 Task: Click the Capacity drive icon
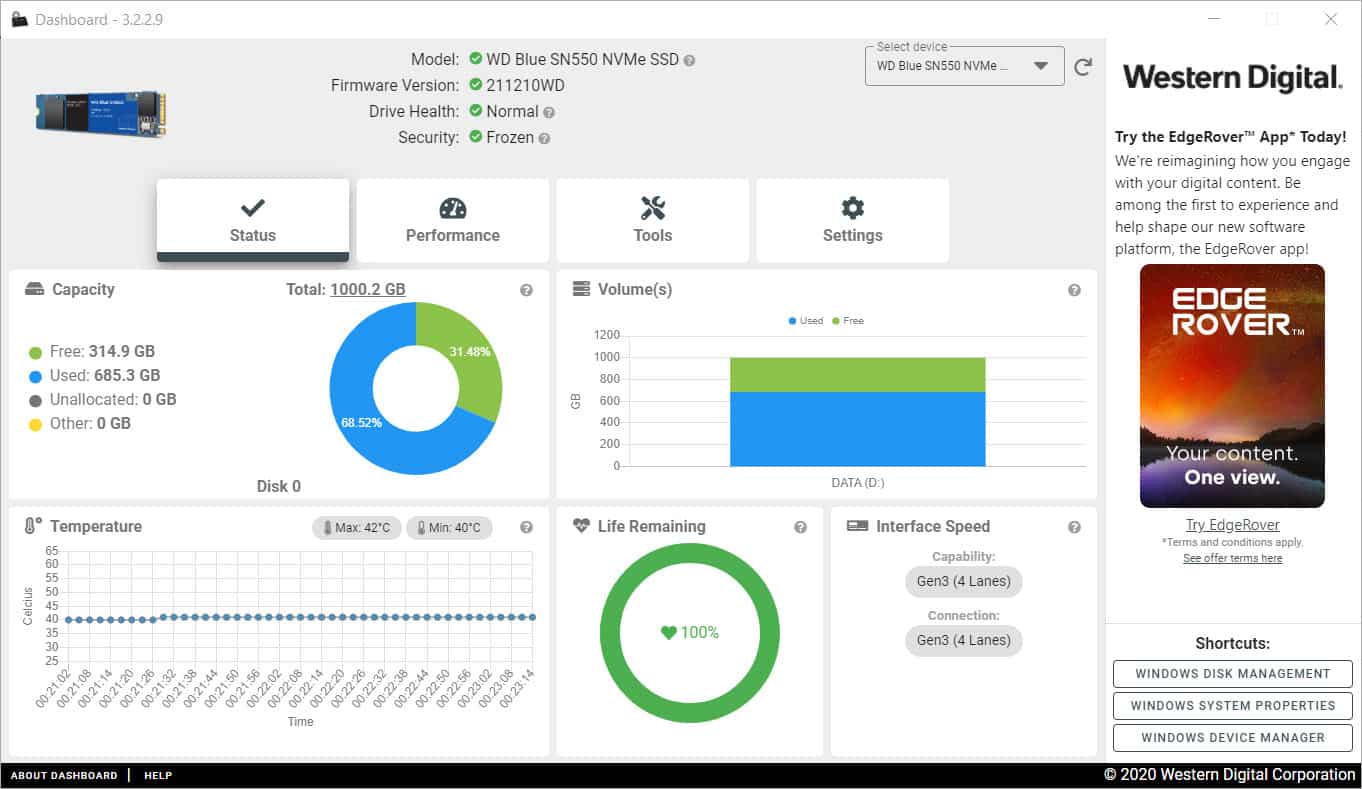35,289
